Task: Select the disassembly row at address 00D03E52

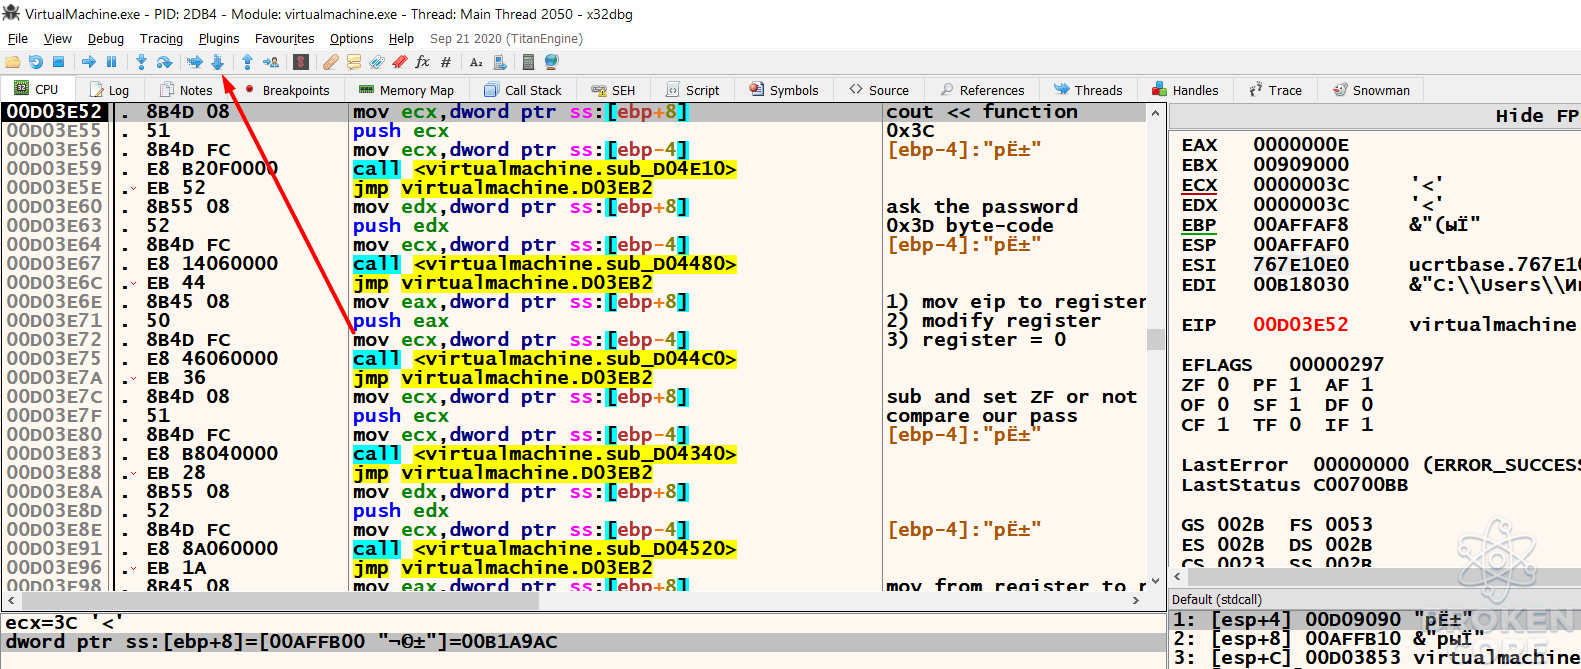Action: click(x=573, y=112)
